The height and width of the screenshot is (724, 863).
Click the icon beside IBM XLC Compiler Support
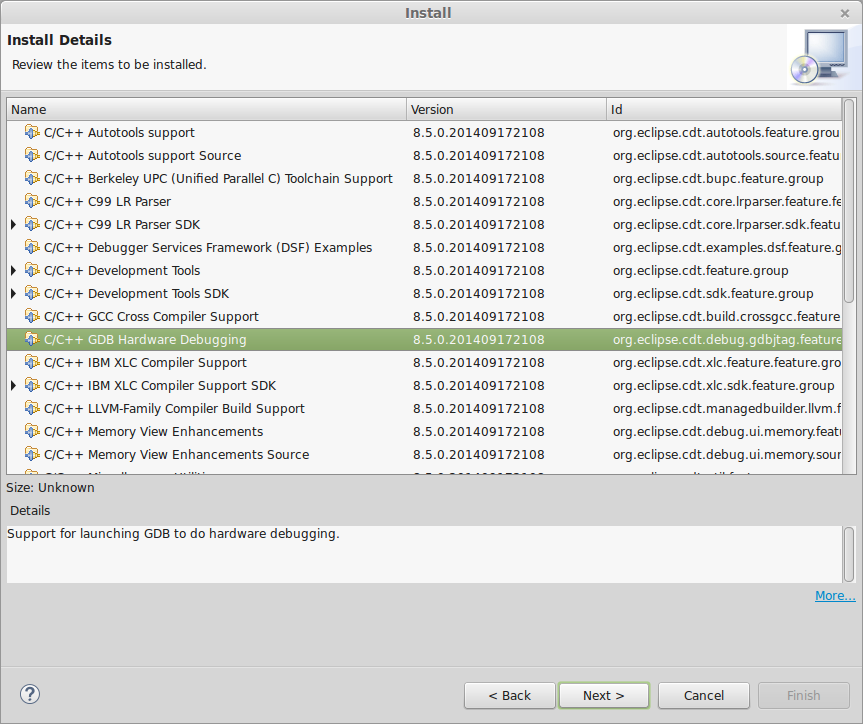click(x=32, y=362)
